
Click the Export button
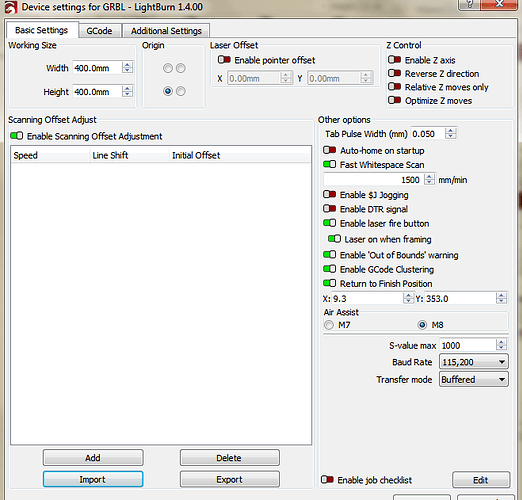[230, 479]
